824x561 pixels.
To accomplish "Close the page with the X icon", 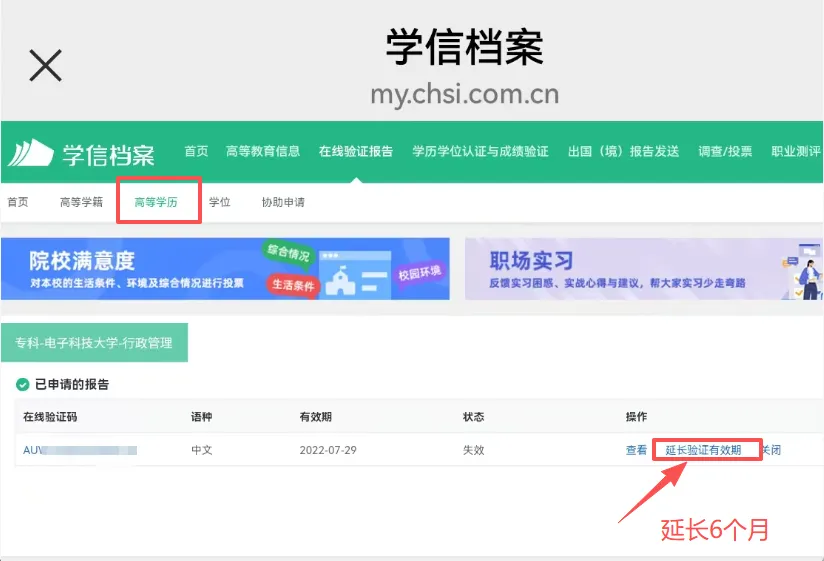I will tap(45, 66).
